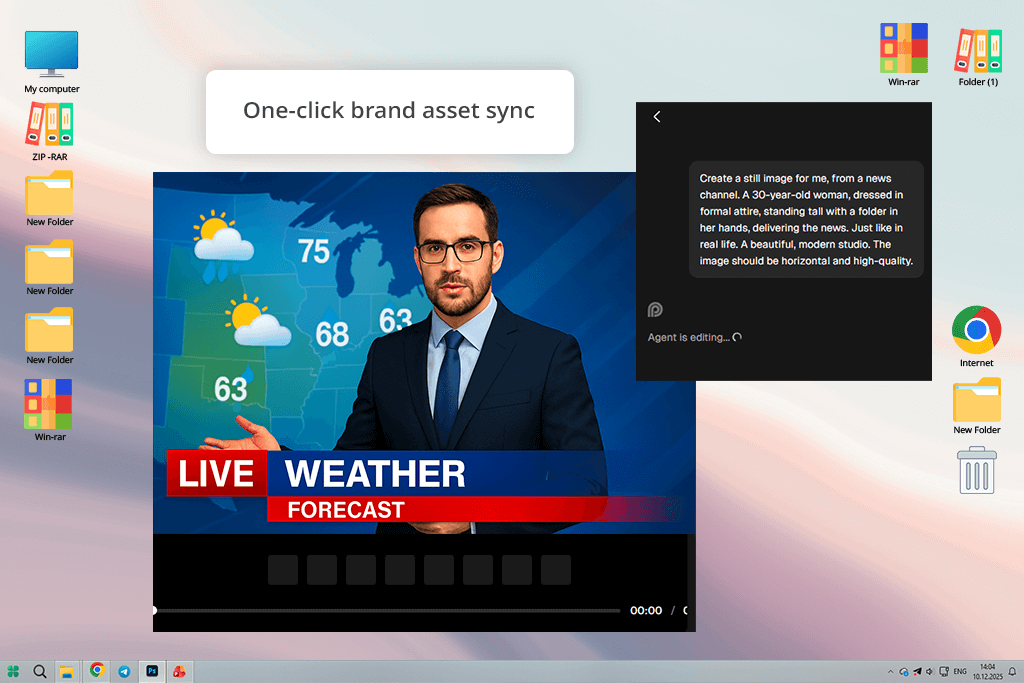This screenshot has width=1024, height=683.
Task: Click the temperature '68' on weather map
Action: 332,334
